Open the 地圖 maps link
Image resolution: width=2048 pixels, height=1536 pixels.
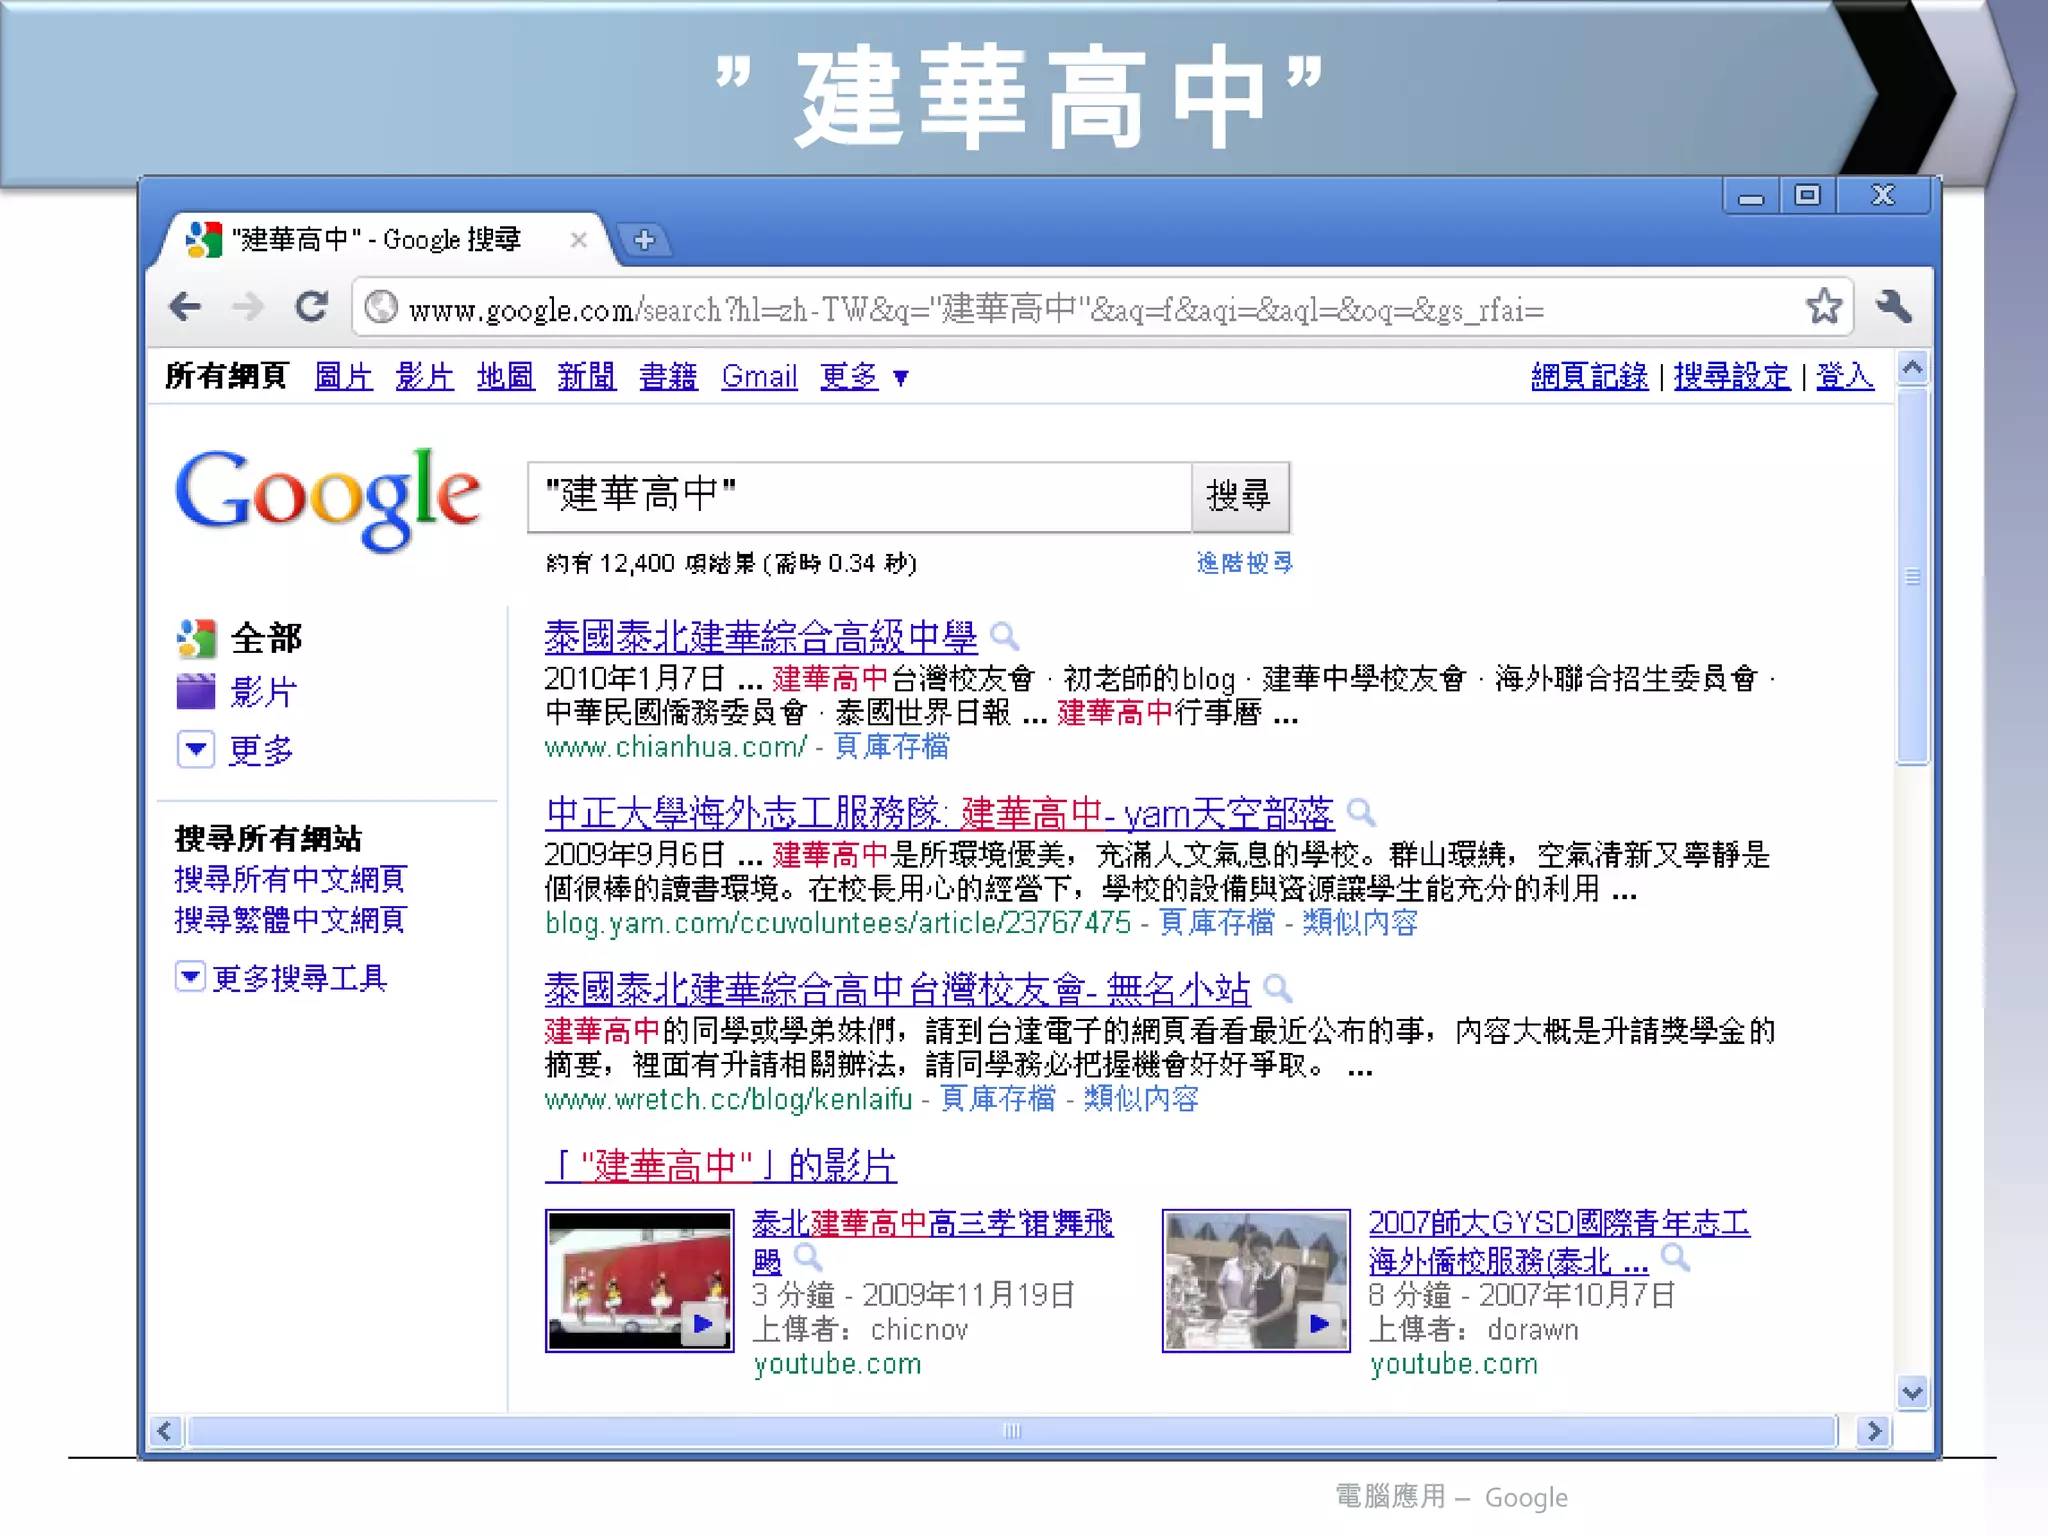click(505, 376)
